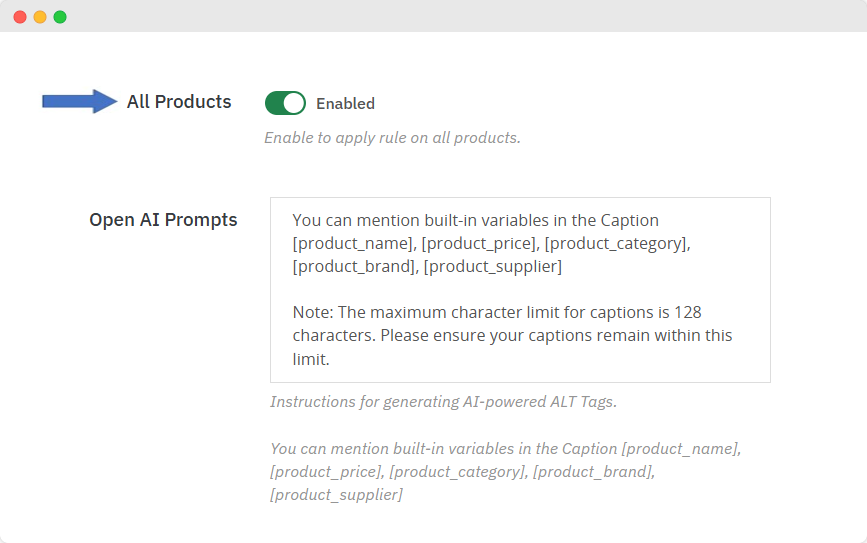This screenshot has width=867, height=543.
Task: Click the 'Enable to apply rule' help text
Action: [x=392, y=138]
